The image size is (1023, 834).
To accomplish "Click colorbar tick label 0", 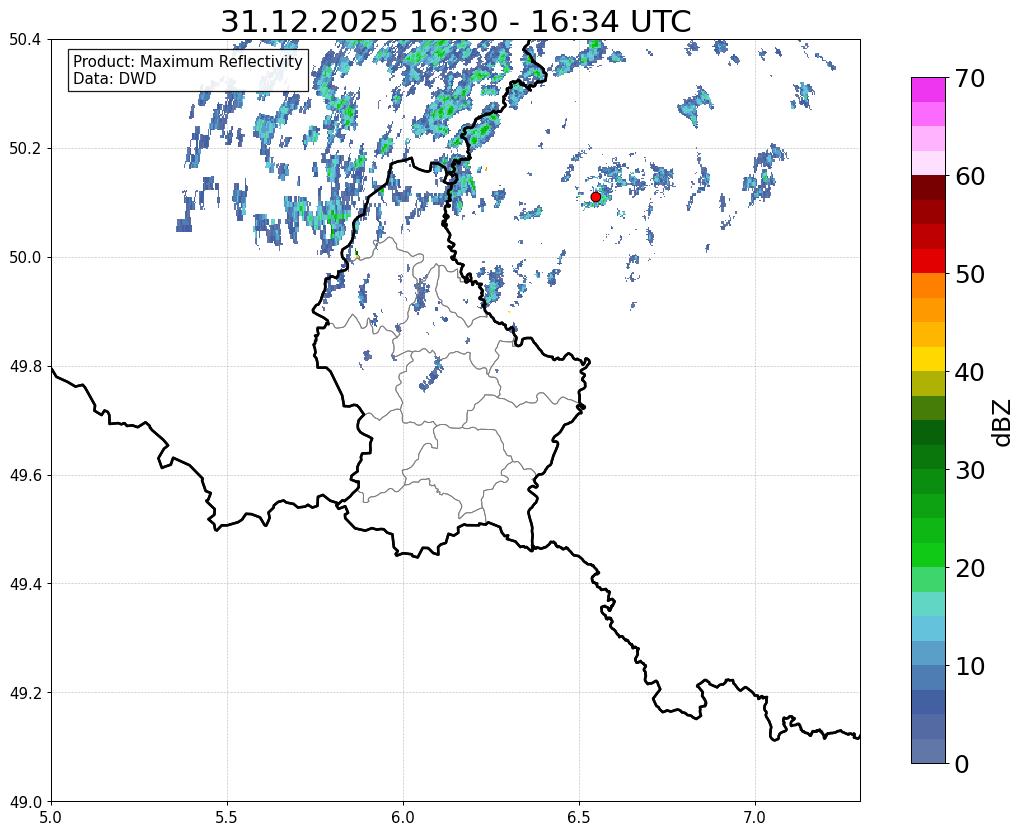I will pos(962,764).
